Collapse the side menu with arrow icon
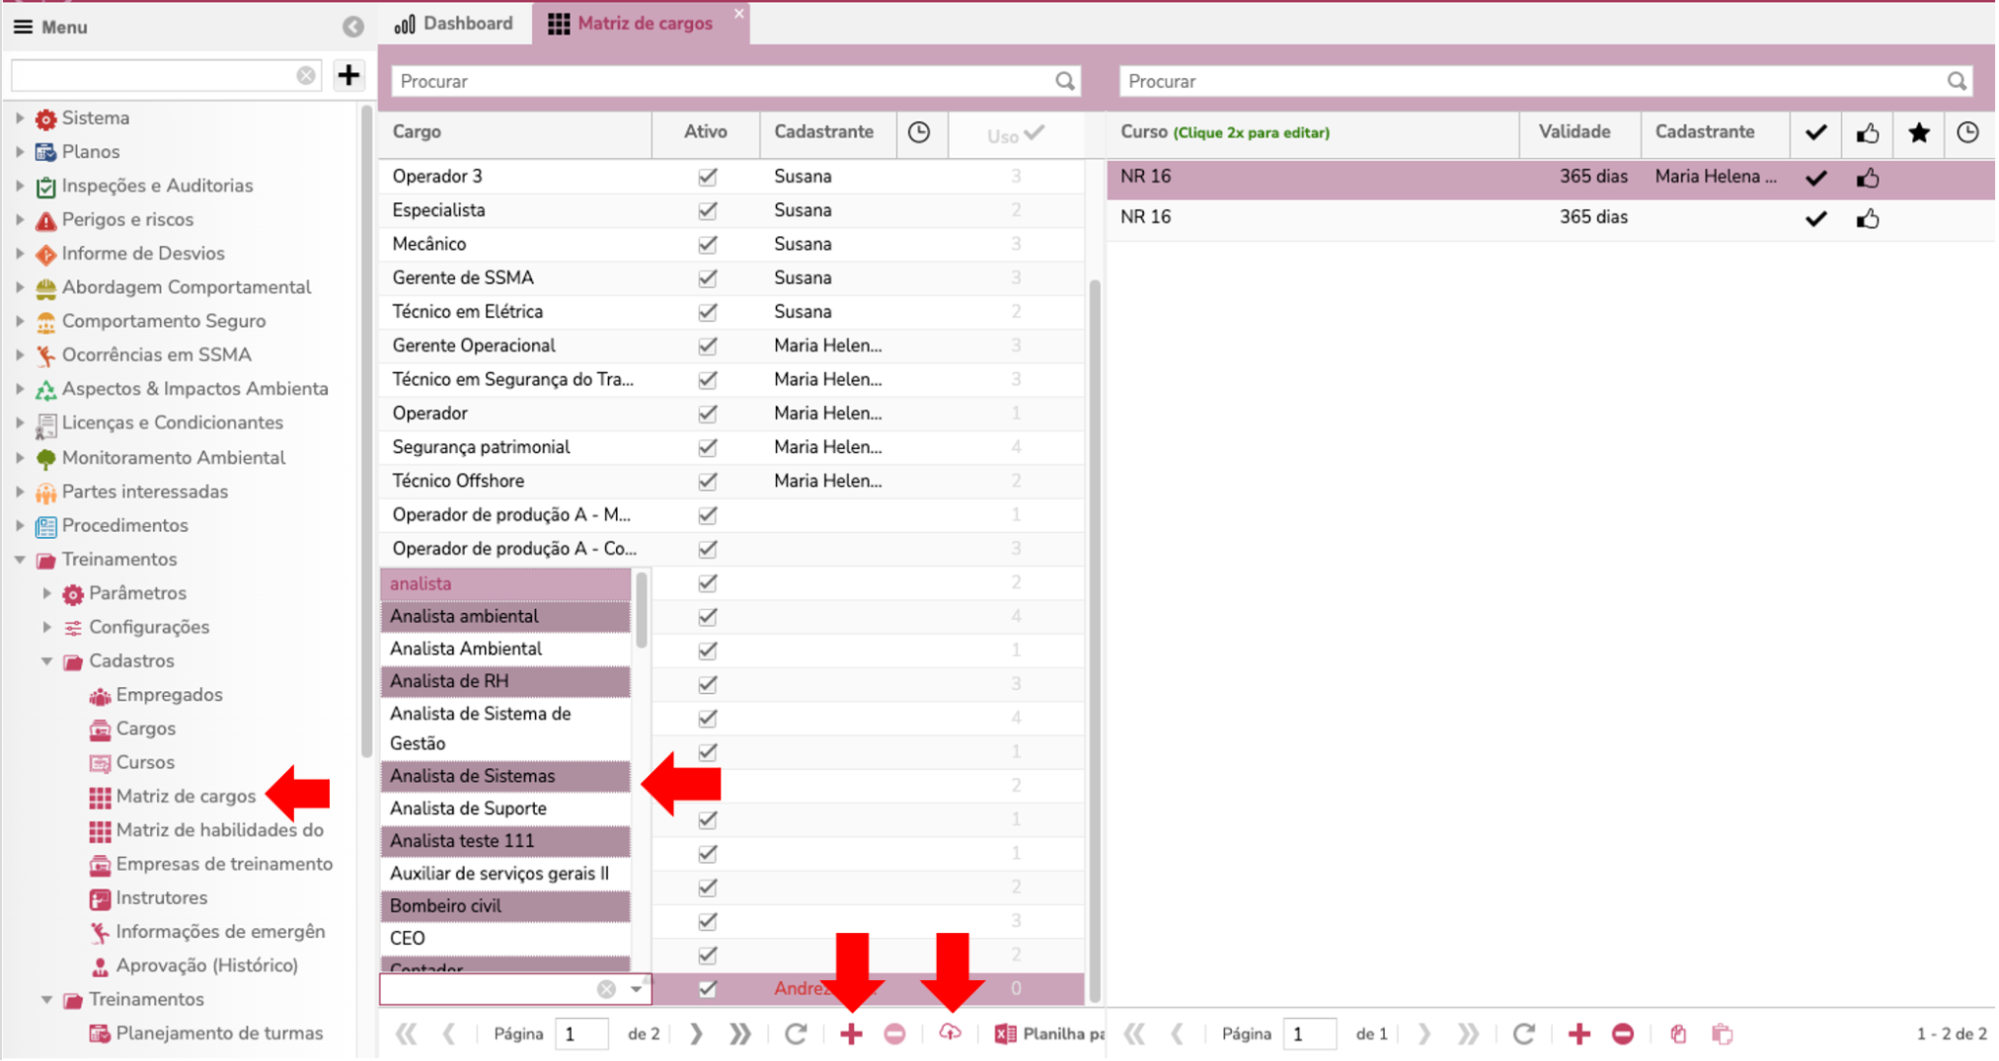 353,27
